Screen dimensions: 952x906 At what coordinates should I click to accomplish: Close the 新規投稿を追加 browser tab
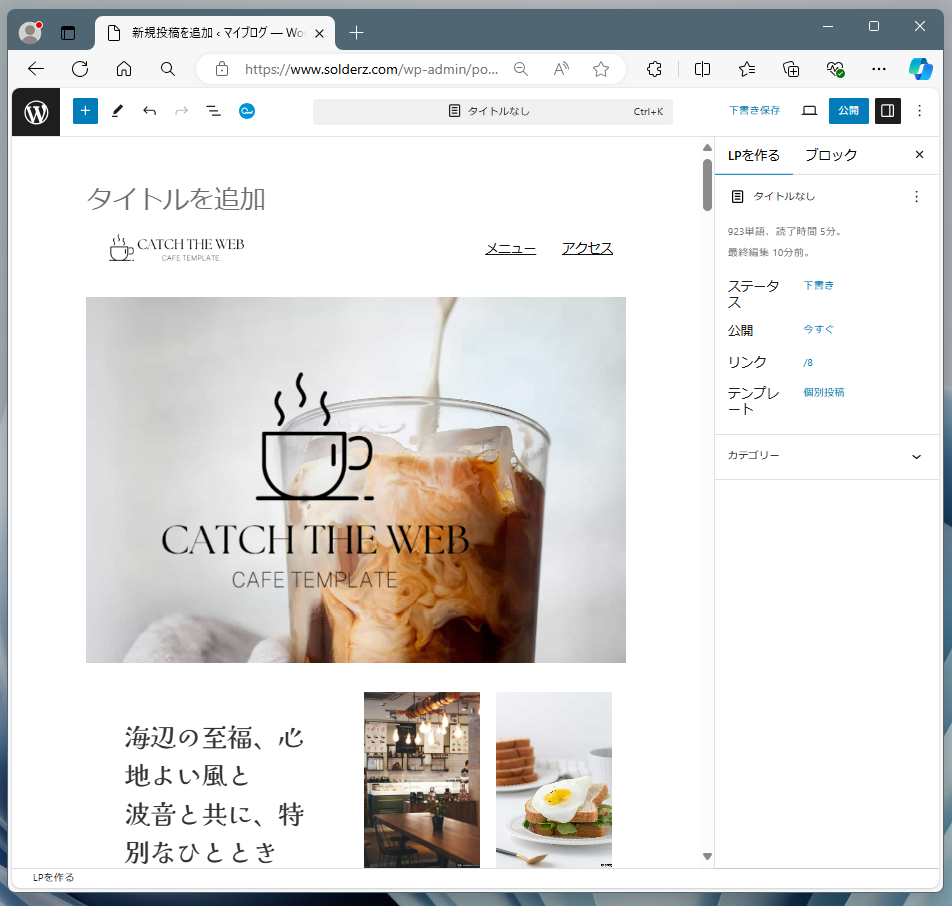(x=319, y=33)
